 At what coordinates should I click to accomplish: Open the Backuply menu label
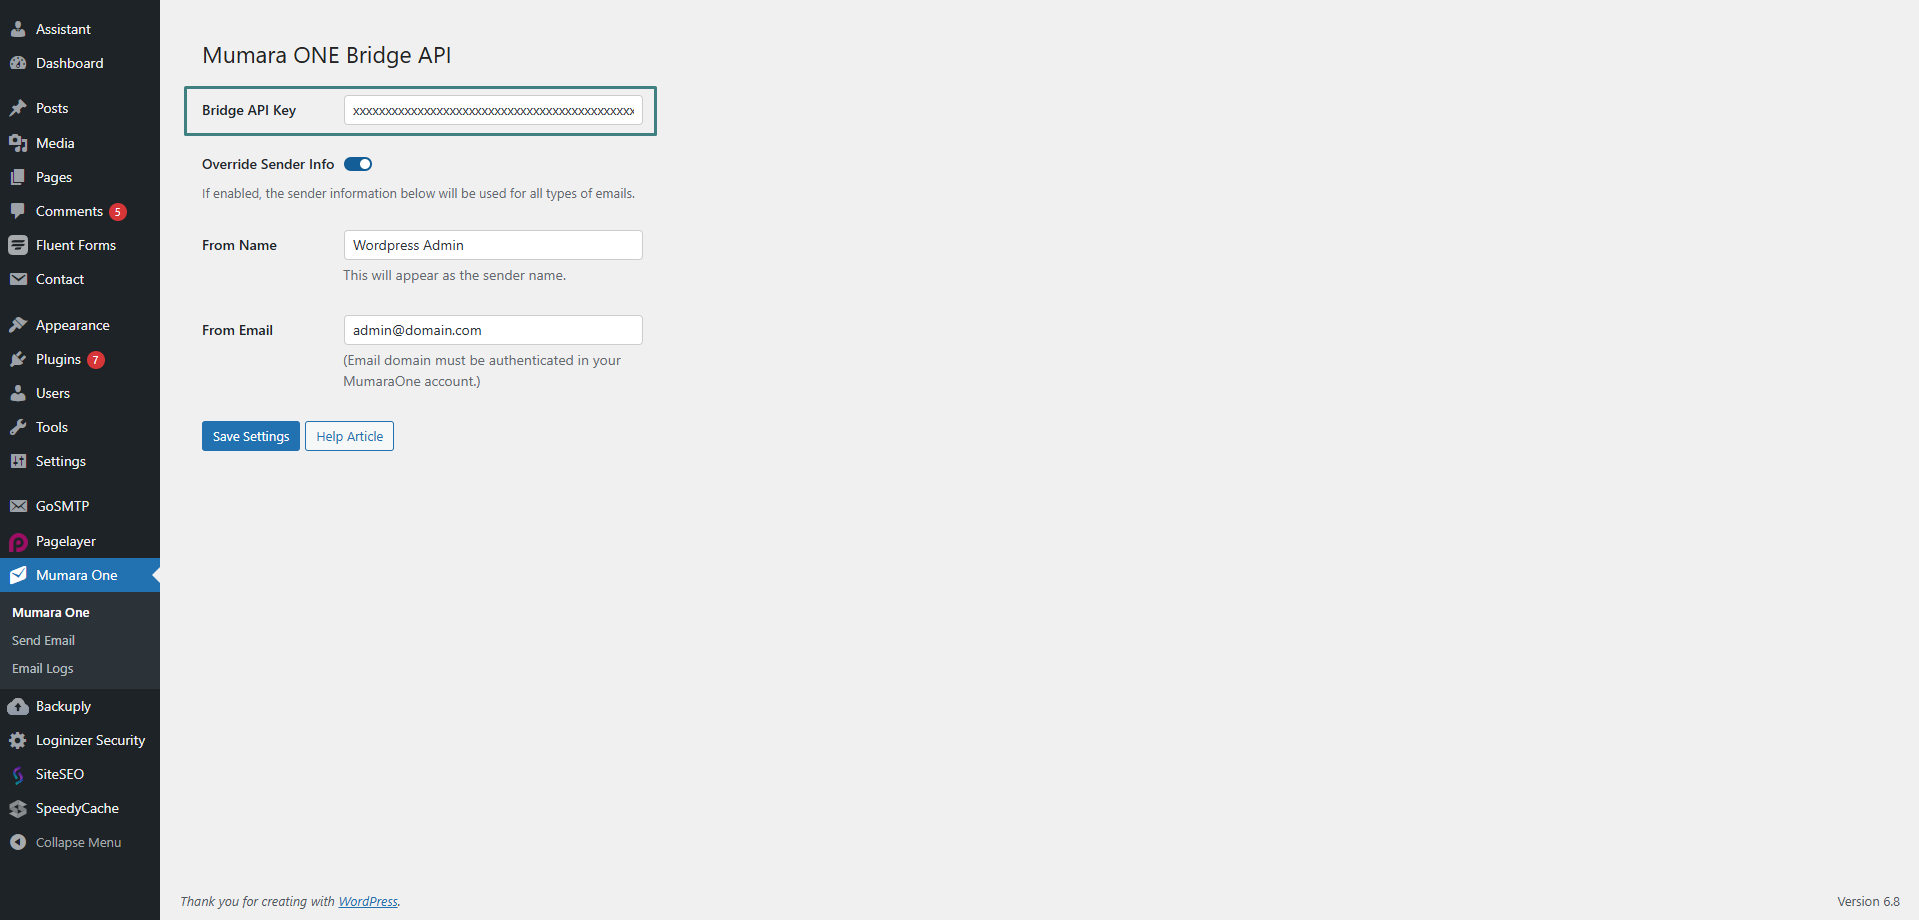tap(63, 706)
